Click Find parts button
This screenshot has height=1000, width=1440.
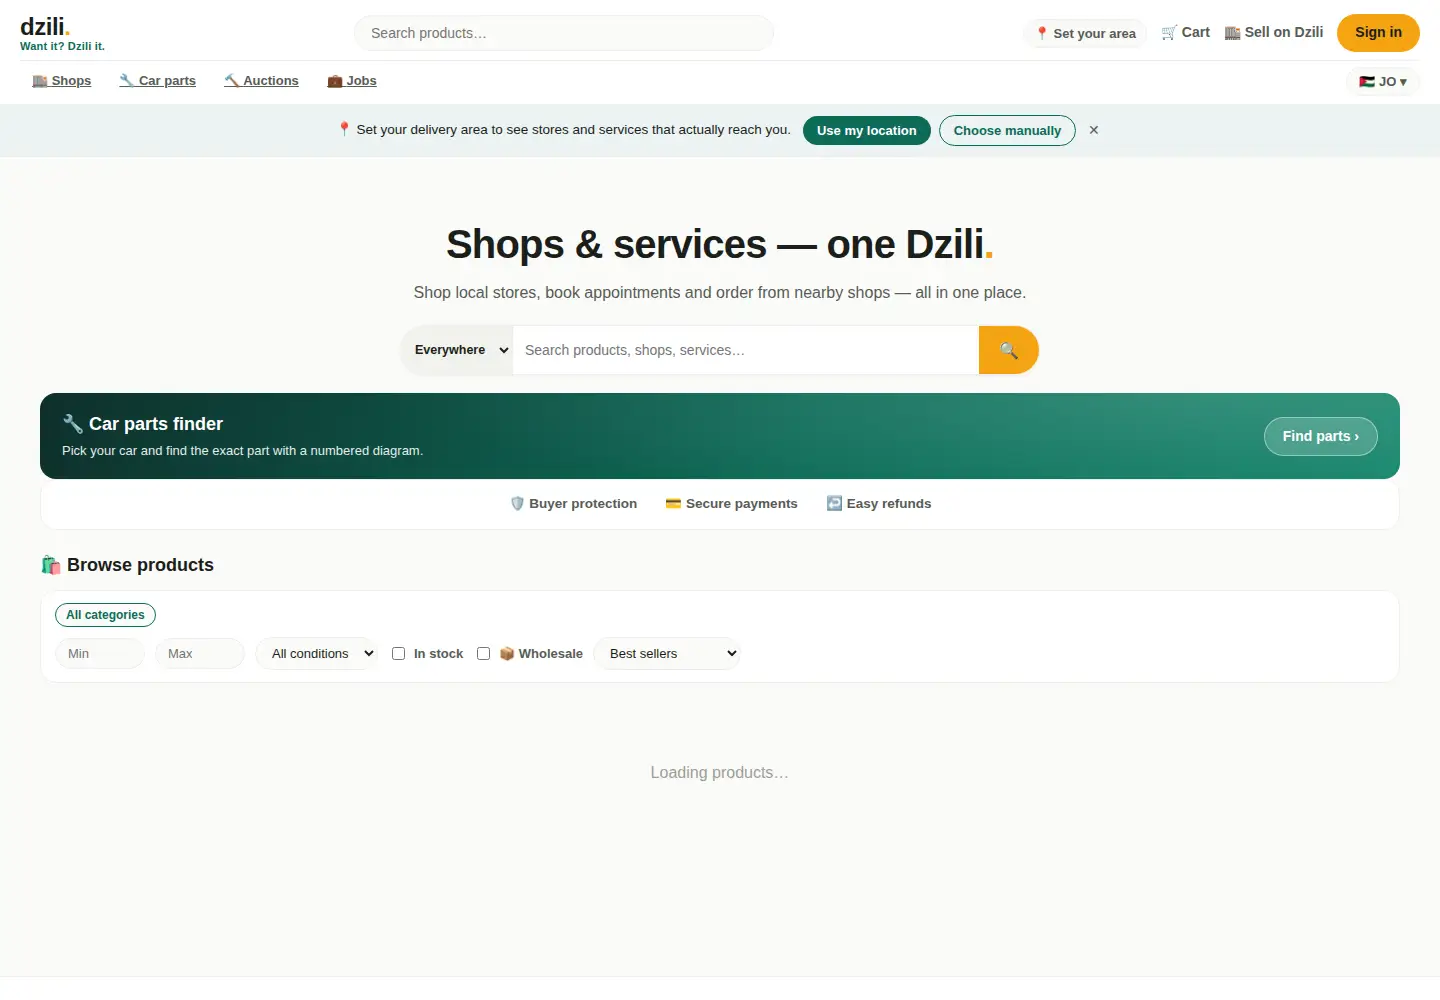(x=1321, y=436)
